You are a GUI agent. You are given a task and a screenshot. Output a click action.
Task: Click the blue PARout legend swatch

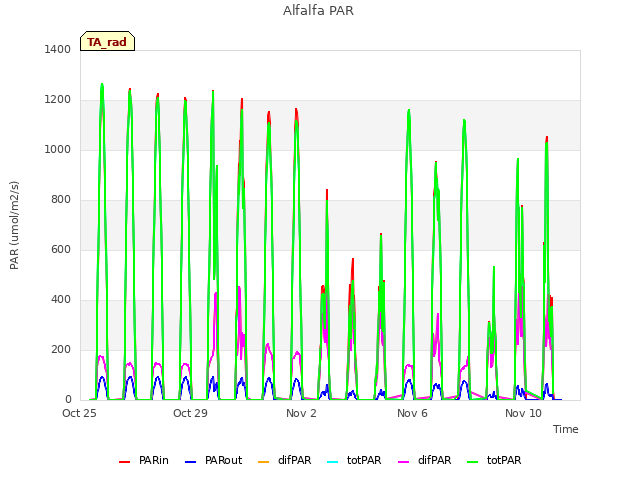click(x=191, y=462)
